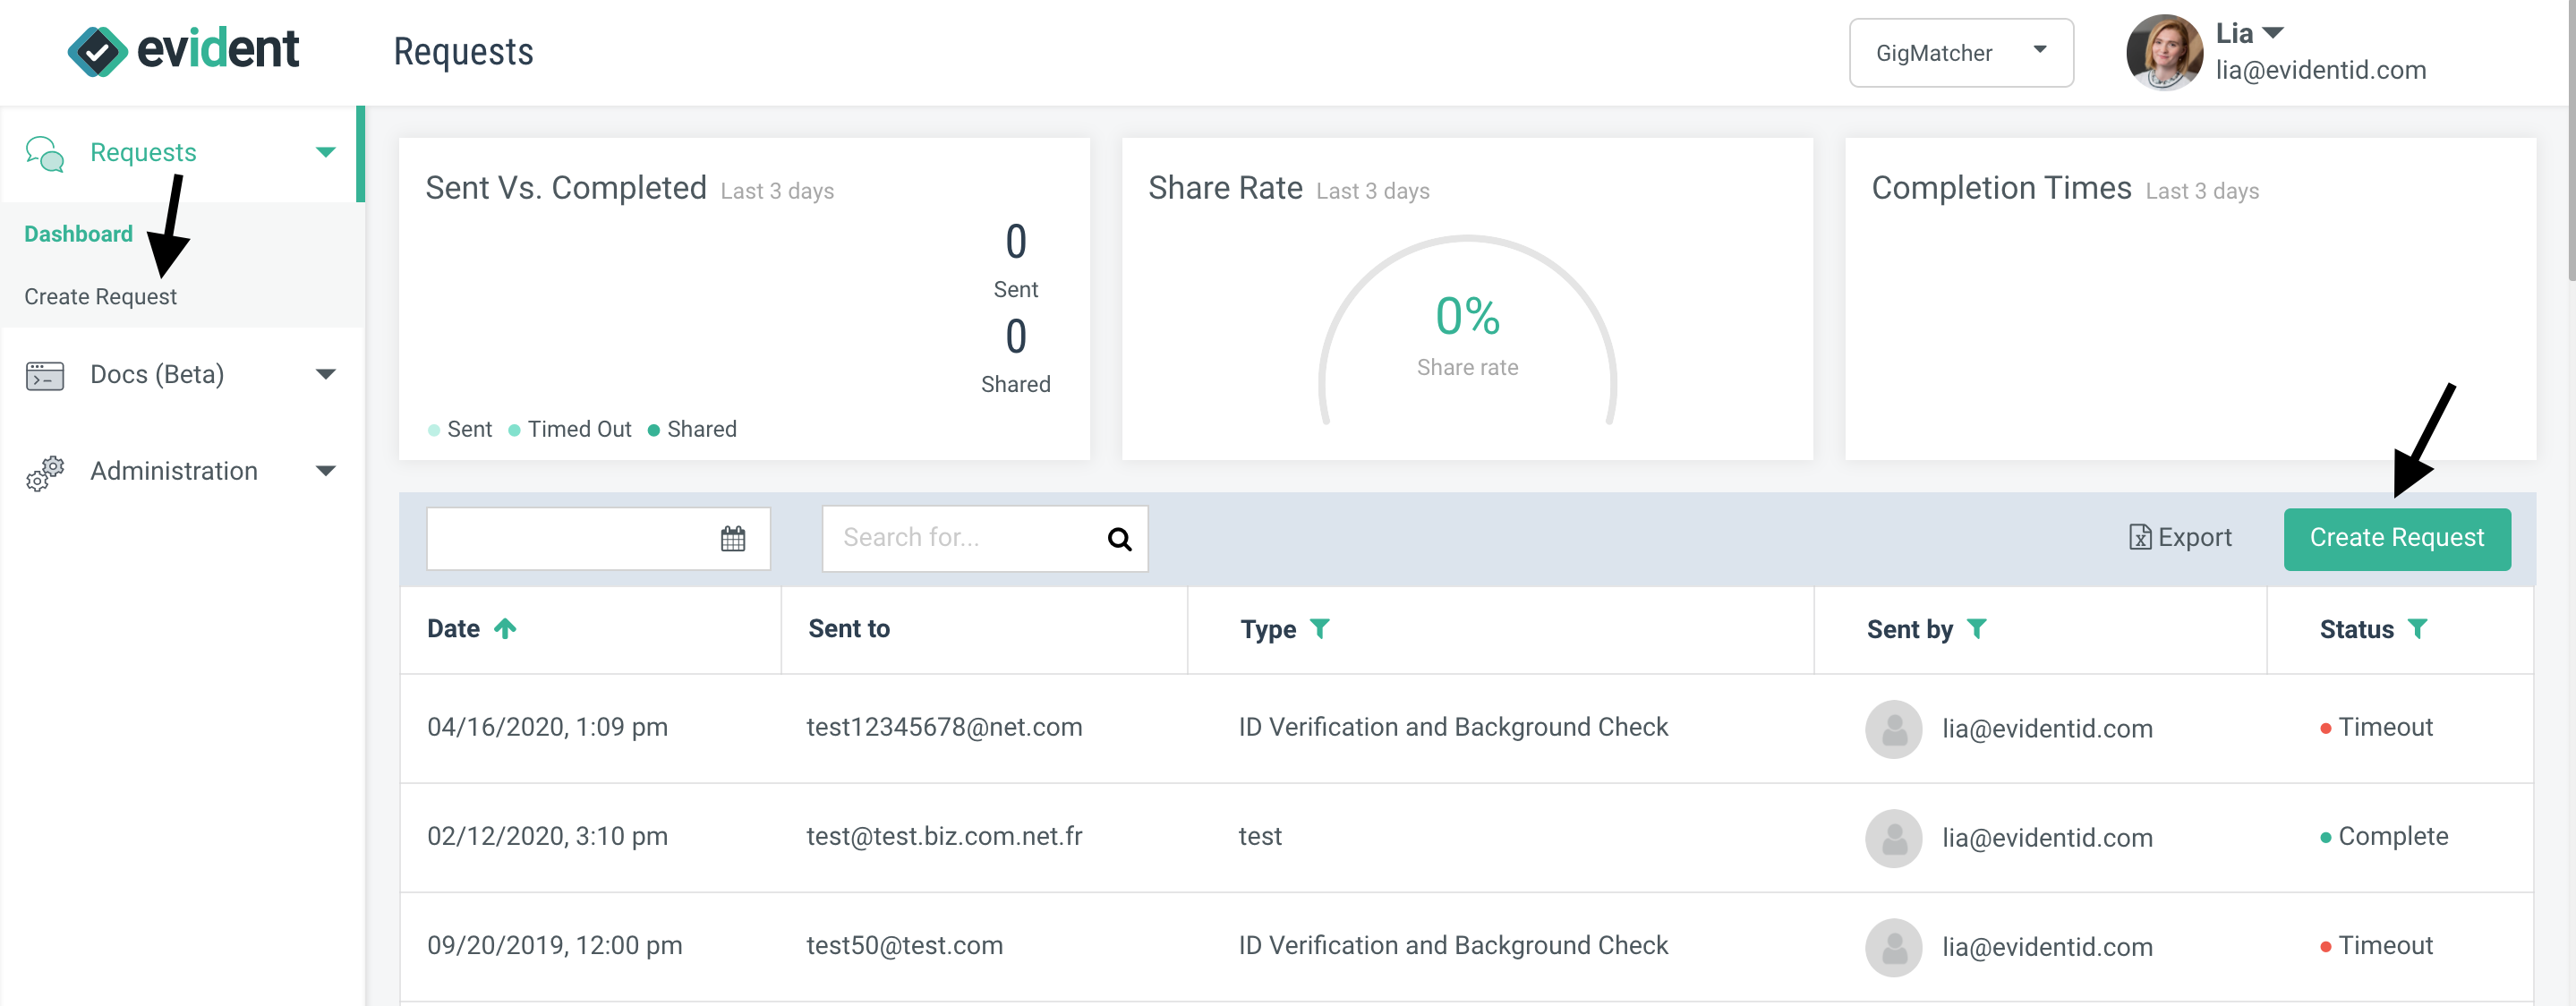Click Lia's profile photo
The image size is (2576, 1006).
point(2164,52)
